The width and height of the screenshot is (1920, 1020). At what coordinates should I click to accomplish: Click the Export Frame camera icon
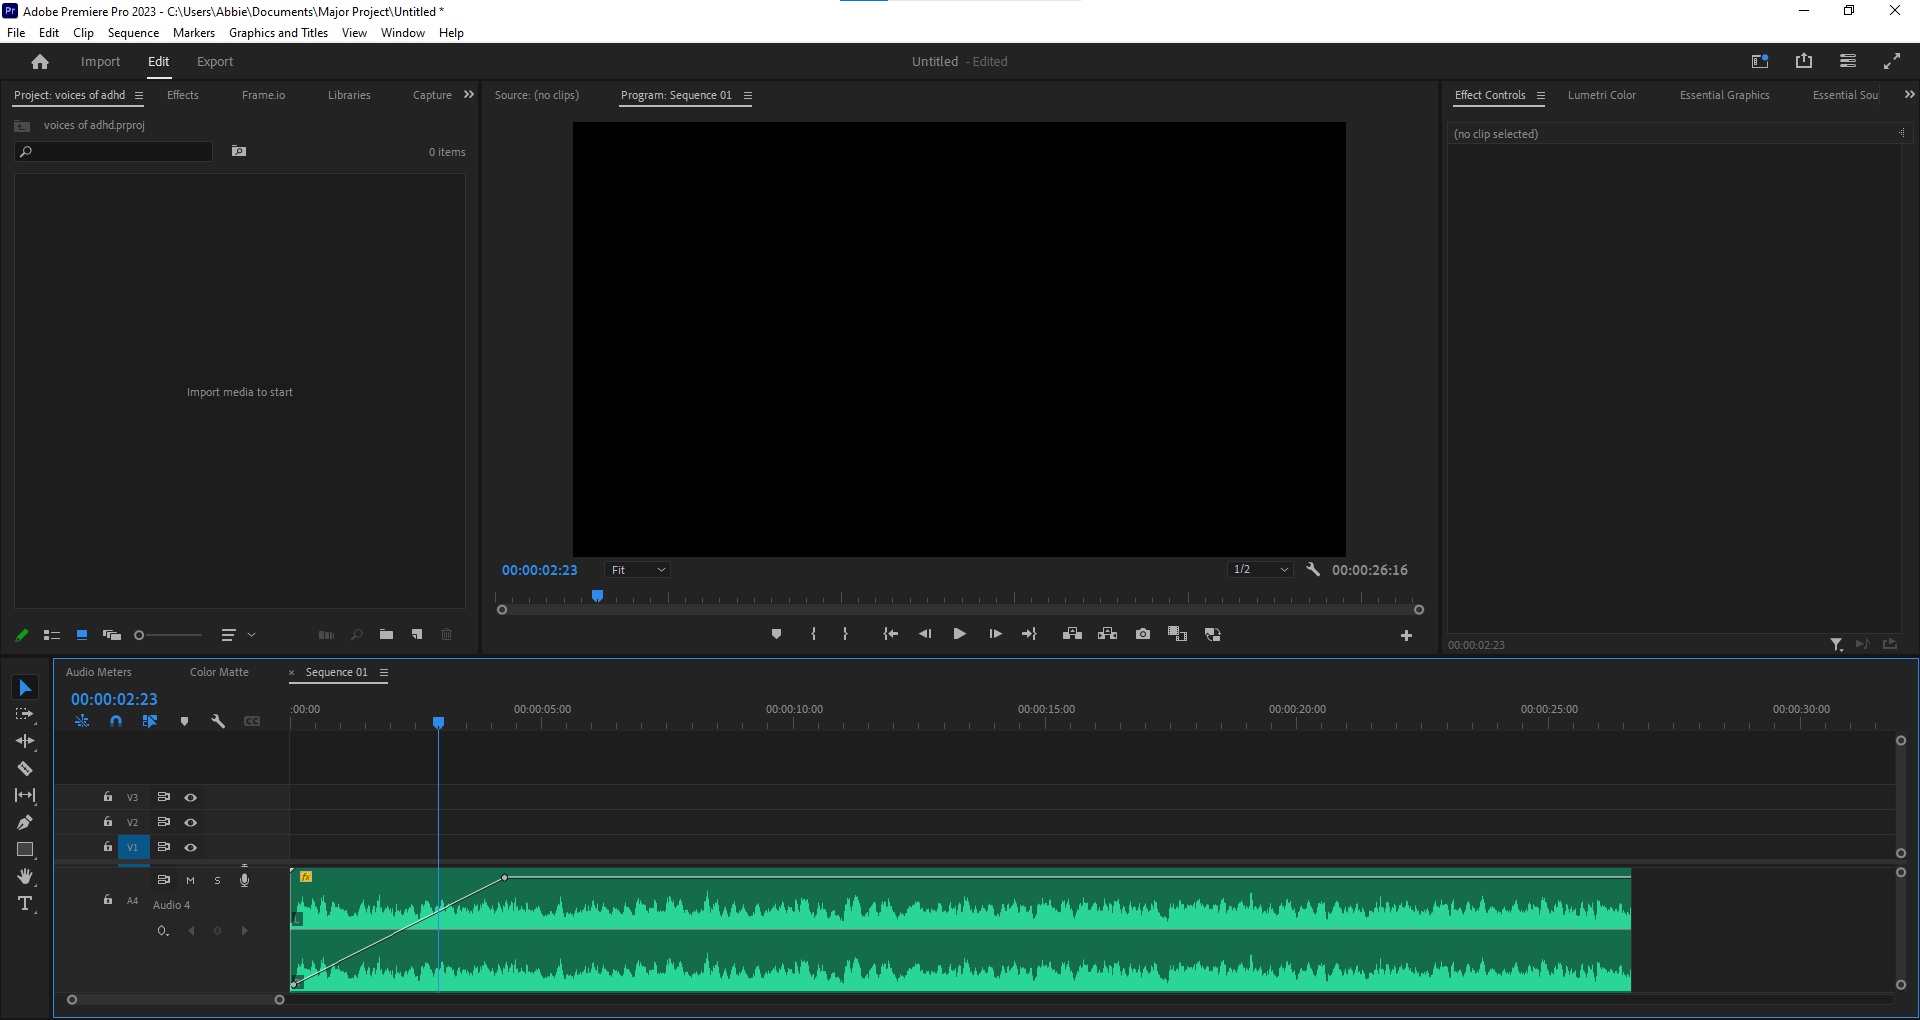point(1143,634)
